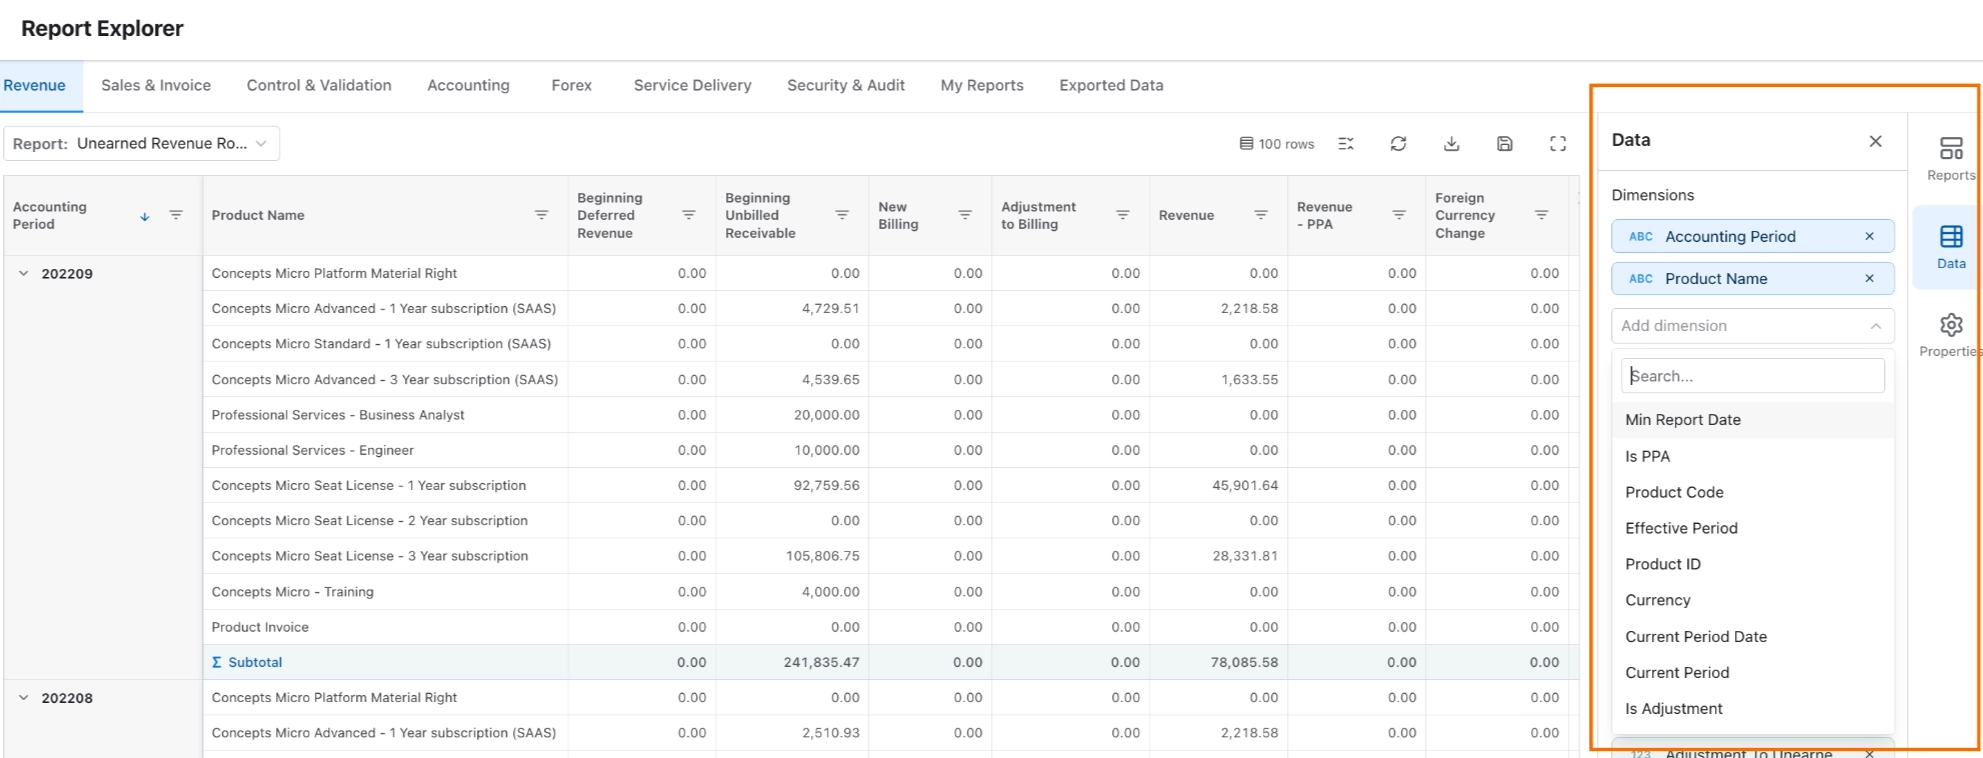
Task: Click the Product Name dimension chip
Action: coord(1752,279)
